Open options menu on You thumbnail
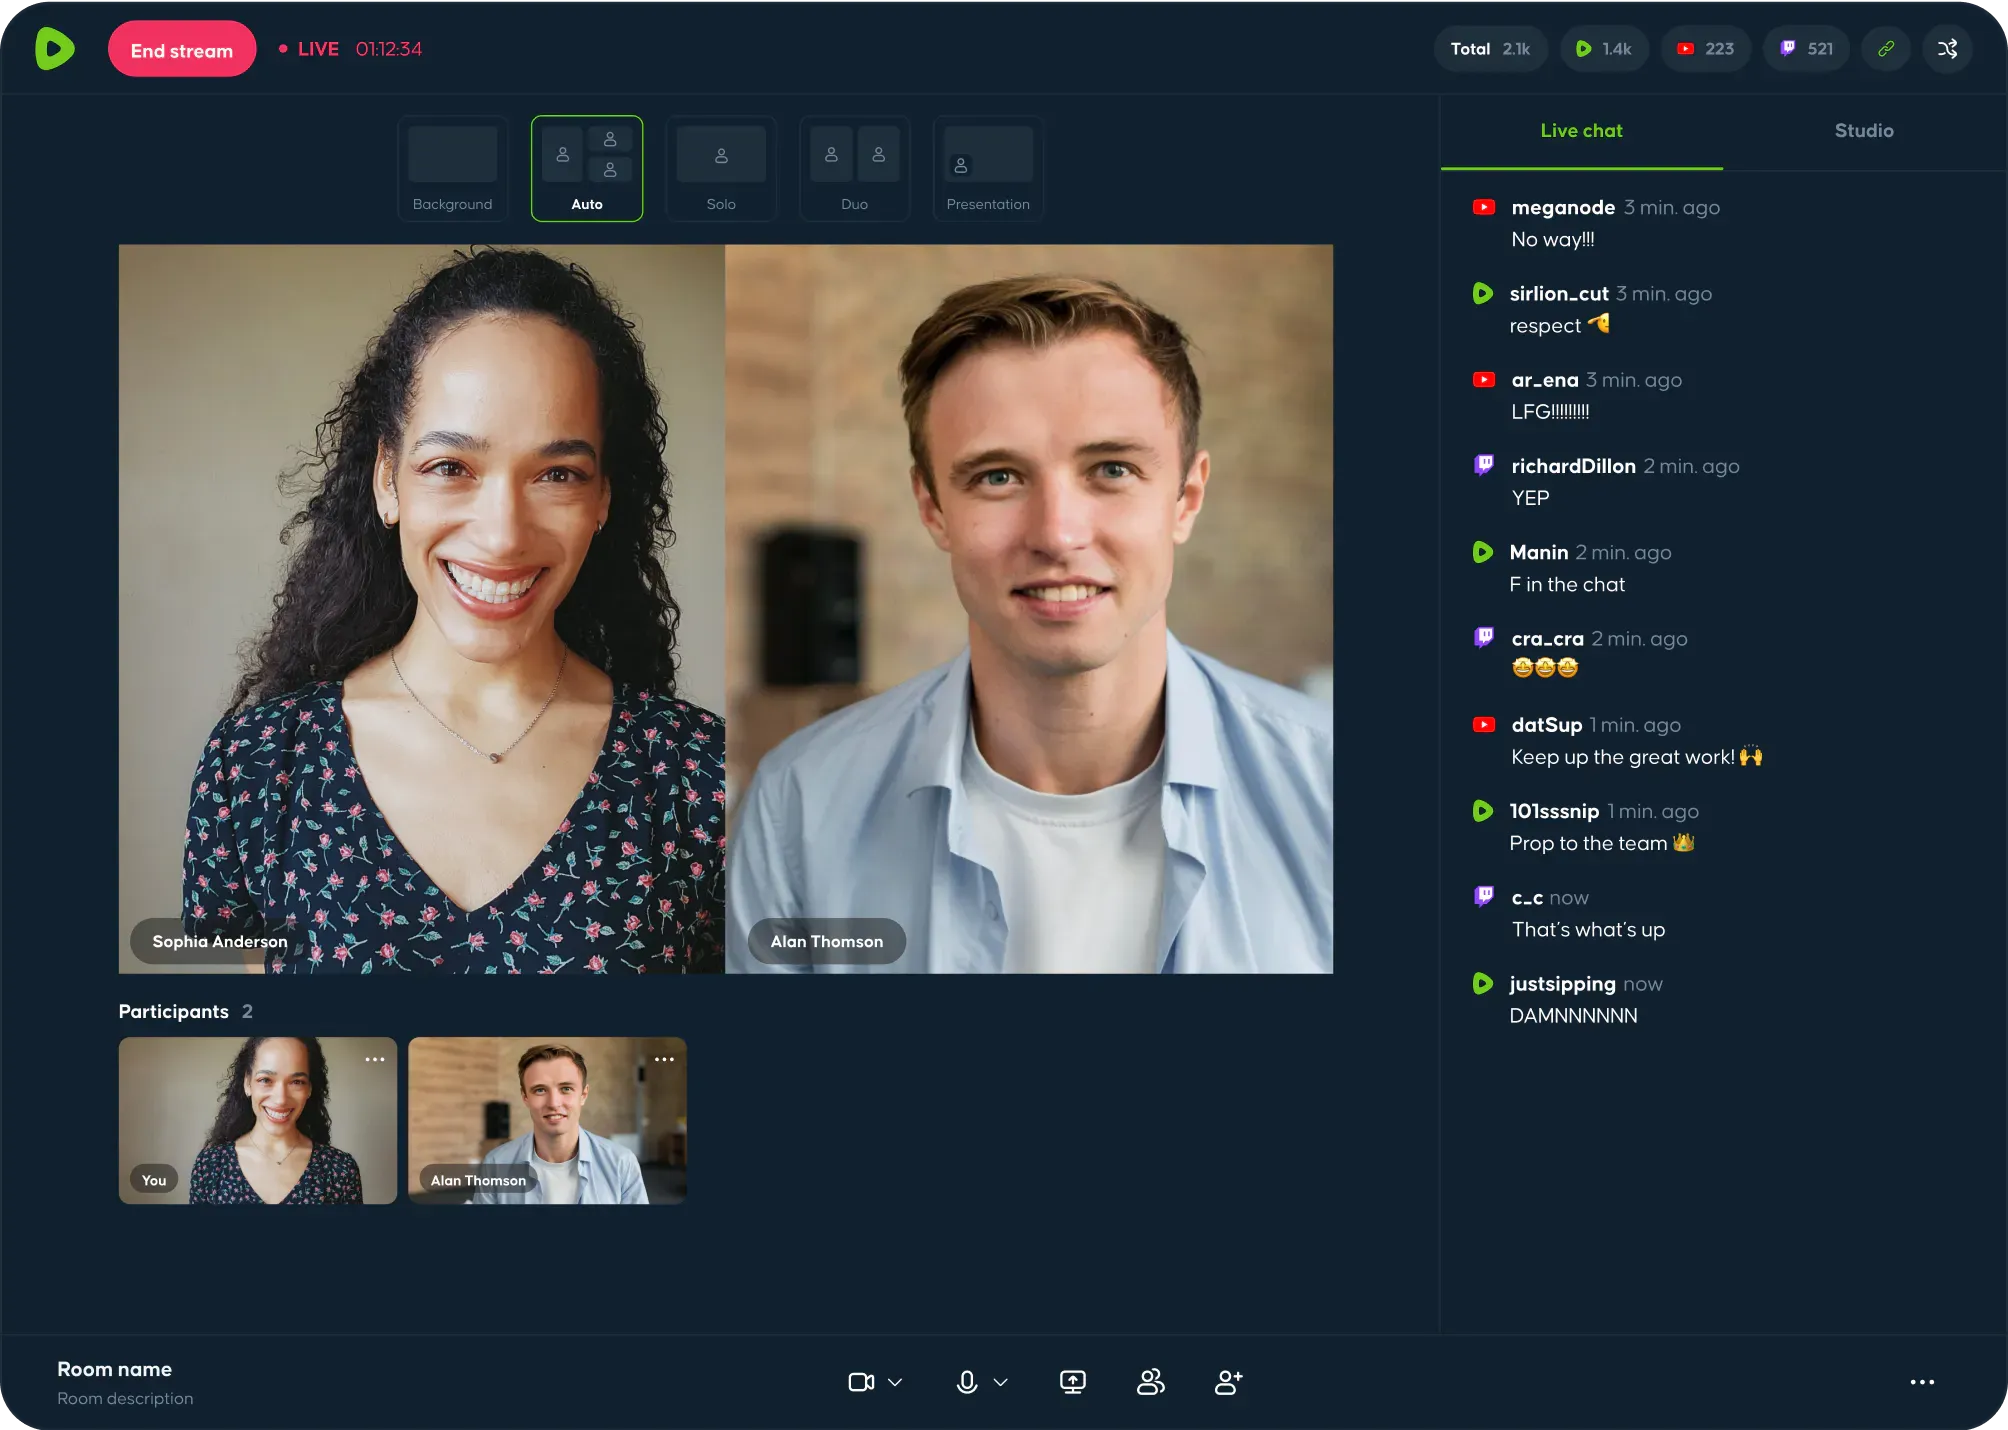This screenshot has height=1430, width=2008. coord(375,1059)
